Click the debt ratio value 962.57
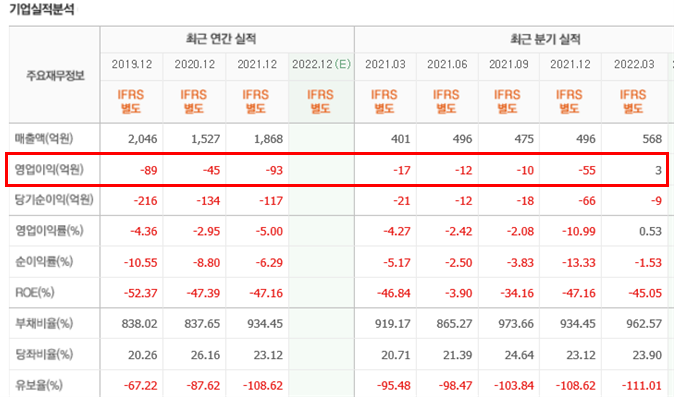 click(x=644, y=324)
